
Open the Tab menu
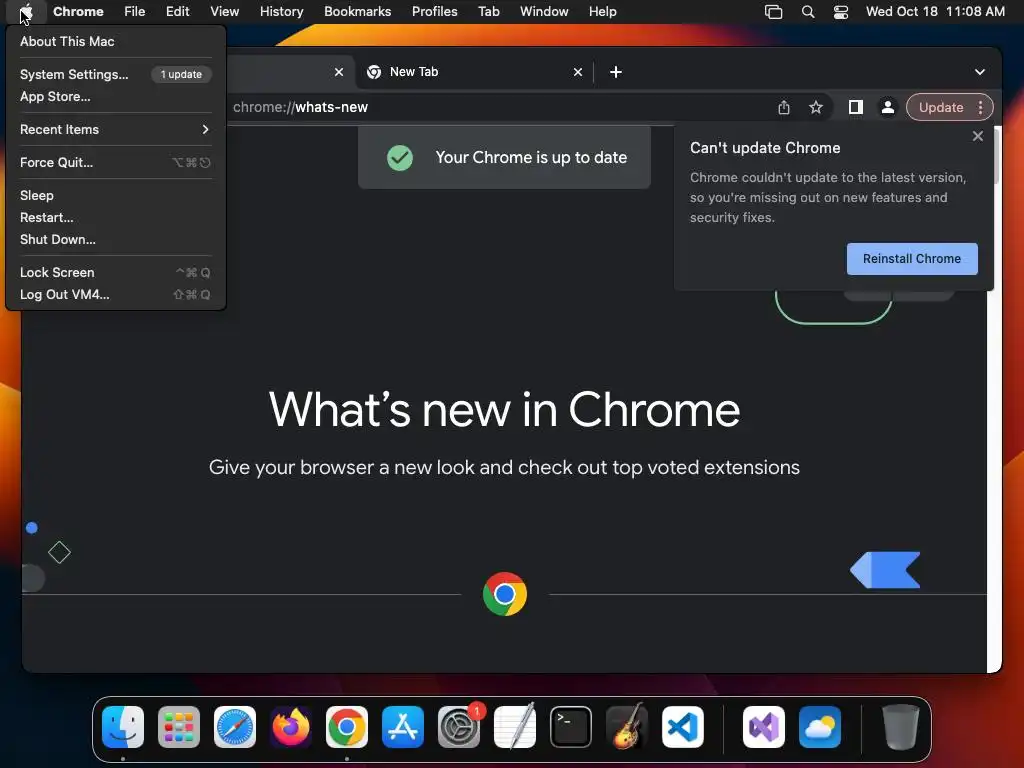click(488, 12)
